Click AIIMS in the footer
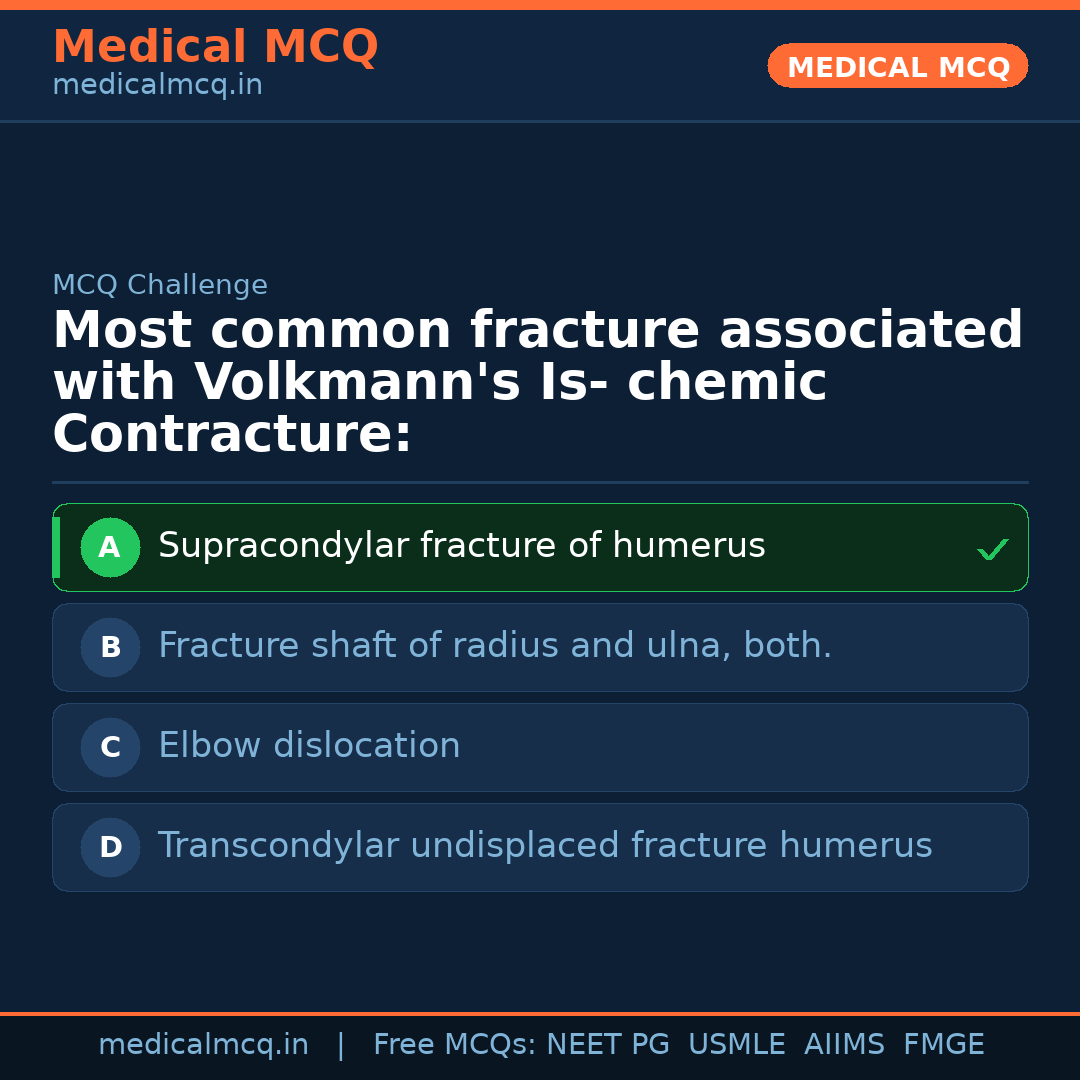Screen dimensions: 1080x1080 [x=844, y=1045]
